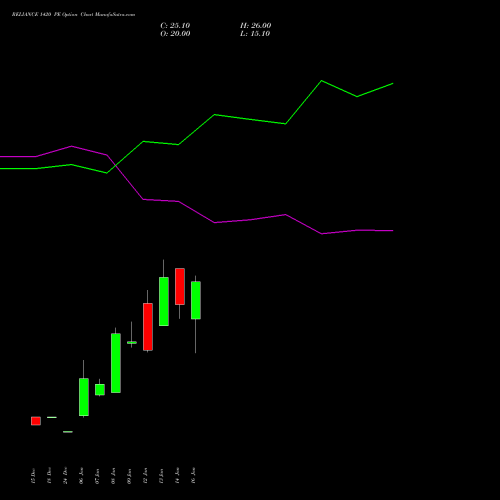Click the red candle above 12 Jan
The height and width of the screenshot is (500, 500).
click(148, 327)
